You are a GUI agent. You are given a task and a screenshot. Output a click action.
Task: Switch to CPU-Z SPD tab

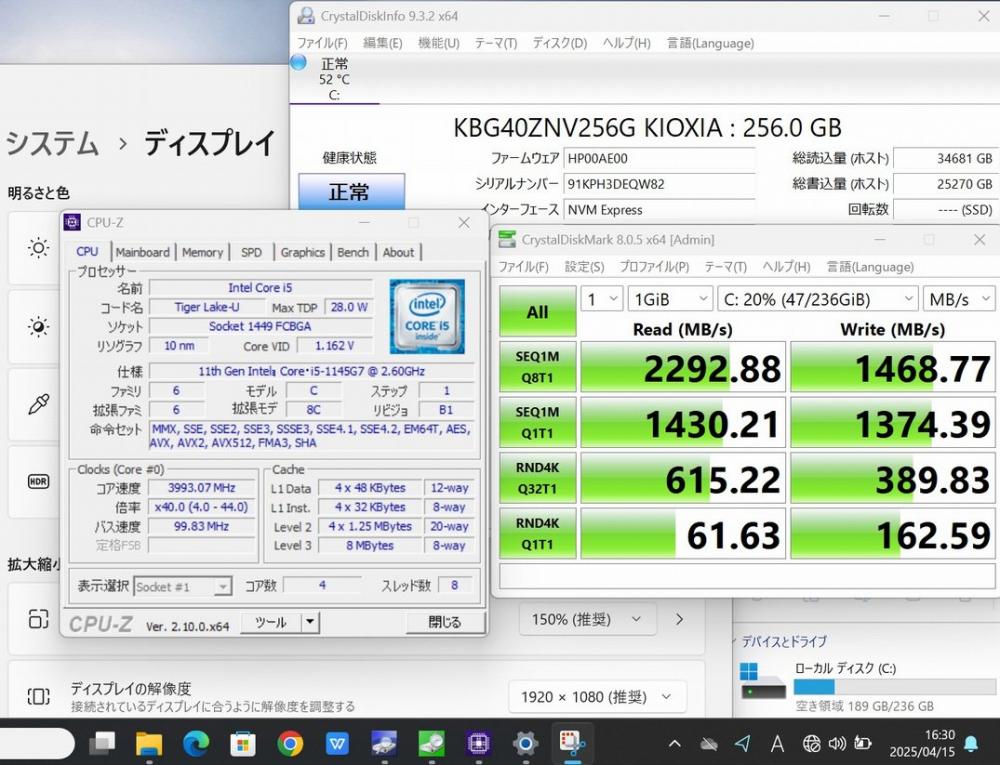[x=251, y=252]
